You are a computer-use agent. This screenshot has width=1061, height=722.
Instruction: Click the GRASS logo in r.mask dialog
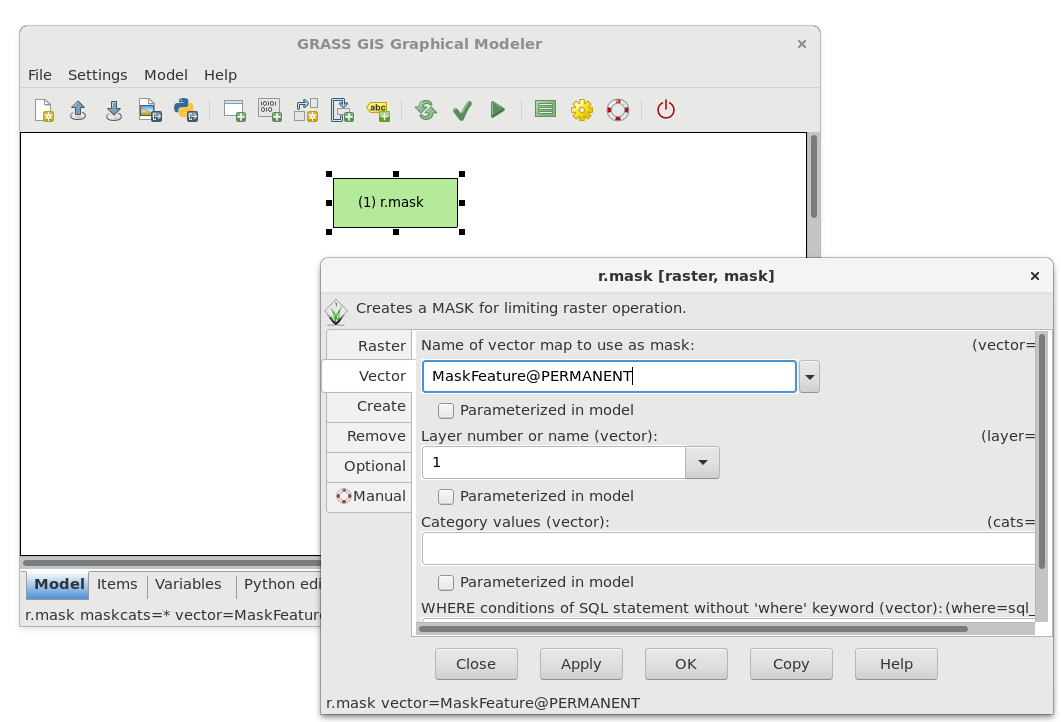pyautogui.click(x=336, y=312)
